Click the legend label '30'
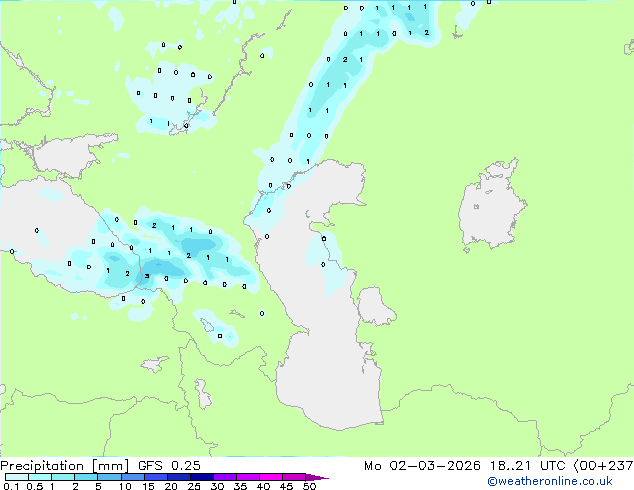Screen dimensions: 634x490 coord(217,486)
